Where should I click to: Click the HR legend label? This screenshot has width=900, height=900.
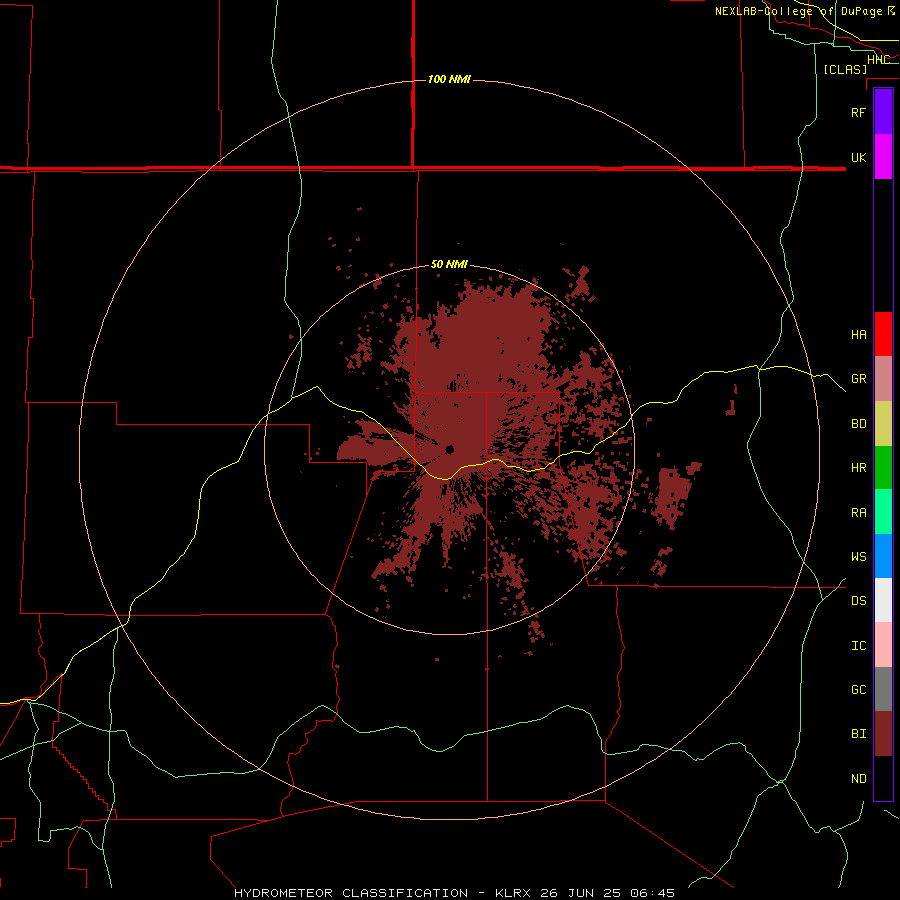858,468
